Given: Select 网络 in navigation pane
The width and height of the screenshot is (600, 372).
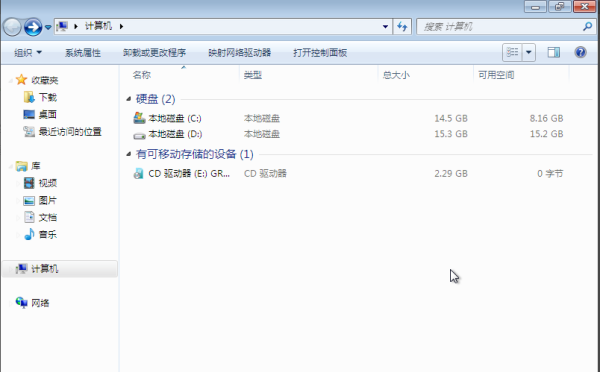Looking at the screenshot, I should [40, 303].
